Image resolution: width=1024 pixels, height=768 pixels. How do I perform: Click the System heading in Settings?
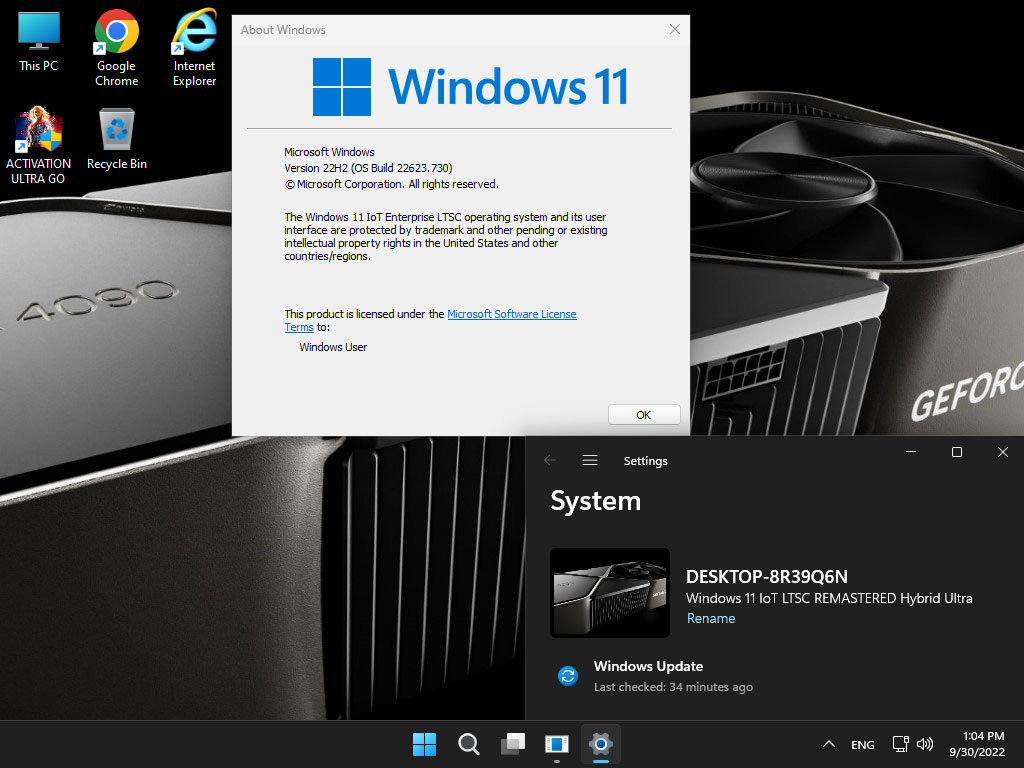(596, 501)
